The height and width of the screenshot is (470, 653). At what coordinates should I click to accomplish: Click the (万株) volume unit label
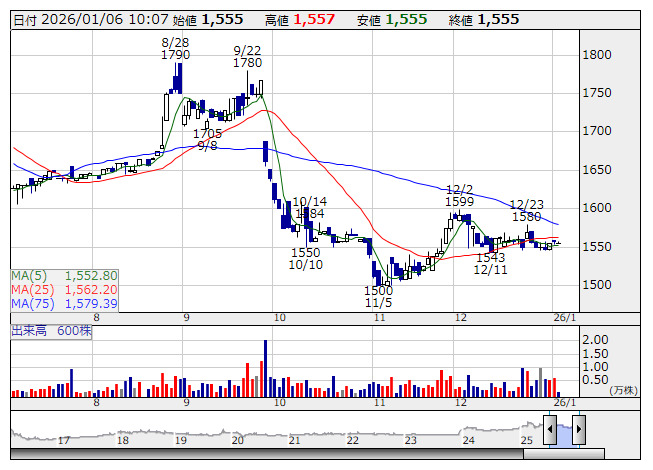623,390
